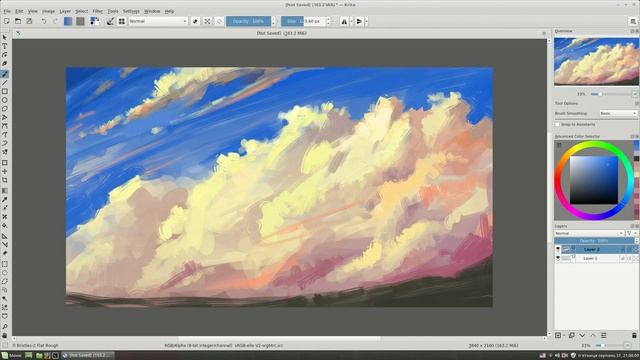Move the selected layer up
The width and height of the screenshot is (640, 360).
[593, 335]
